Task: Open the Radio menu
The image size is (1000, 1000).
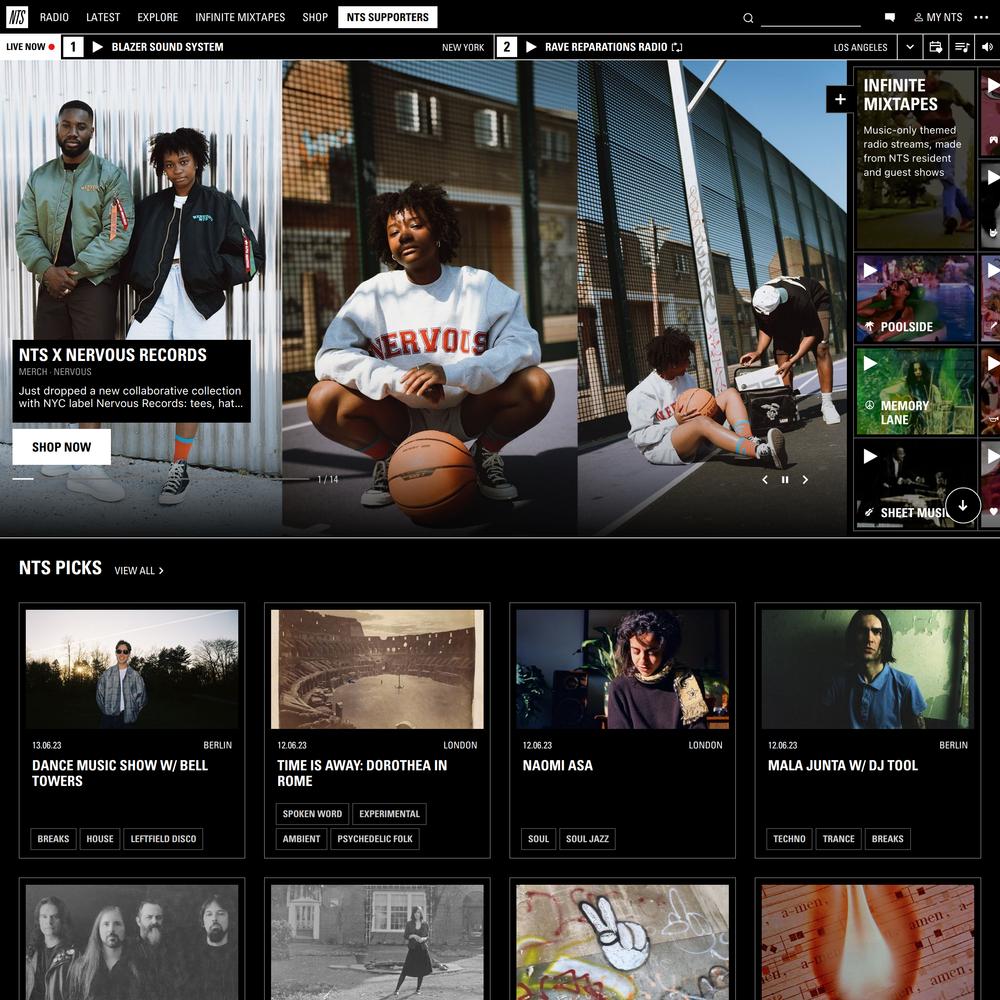Action: click(x=54, y=17)
